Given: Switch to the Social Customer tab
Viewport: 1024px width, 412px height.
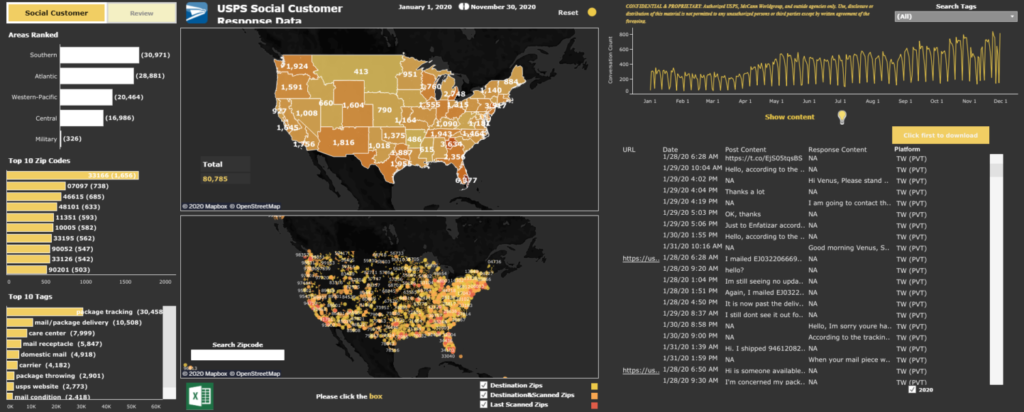Looking at the screenshot, I should point(56,13).
